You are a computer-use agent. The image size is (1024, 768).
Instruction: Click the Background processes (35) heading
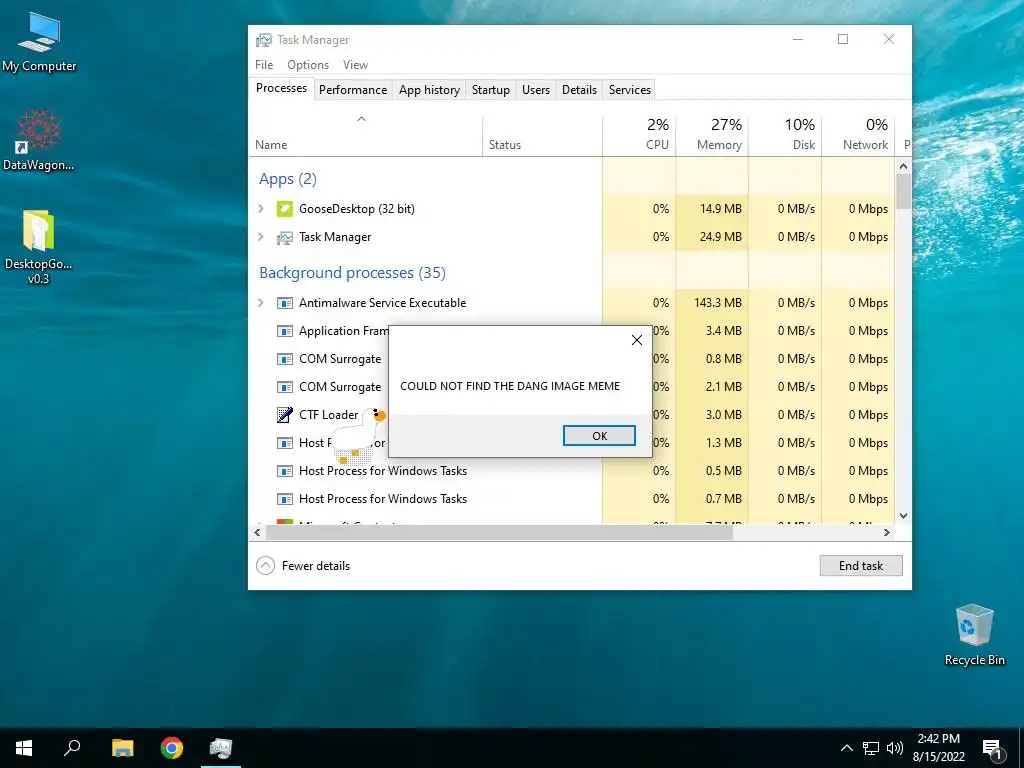coord(353,273)
